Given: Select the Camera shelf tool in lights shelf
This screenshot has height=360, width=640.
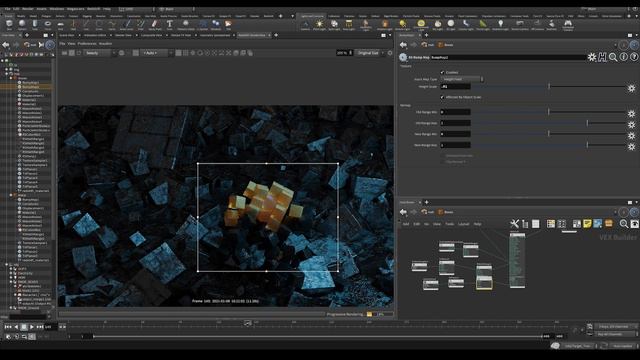Looking at the screenshot, I should (x=305, y=24).
